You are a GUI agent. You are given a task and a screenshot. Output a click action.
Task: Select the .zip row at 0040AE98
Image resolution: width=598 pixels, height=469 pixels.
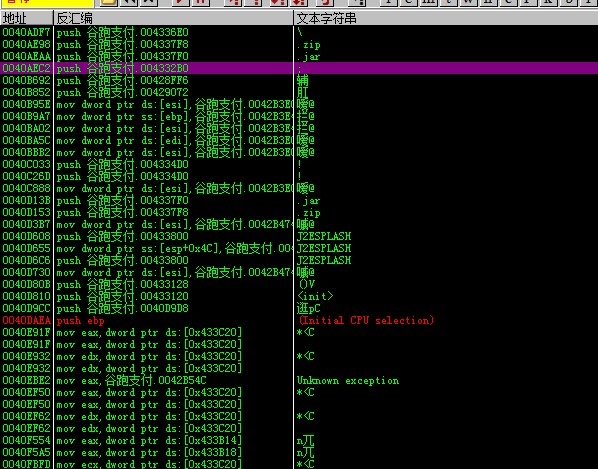299,44
